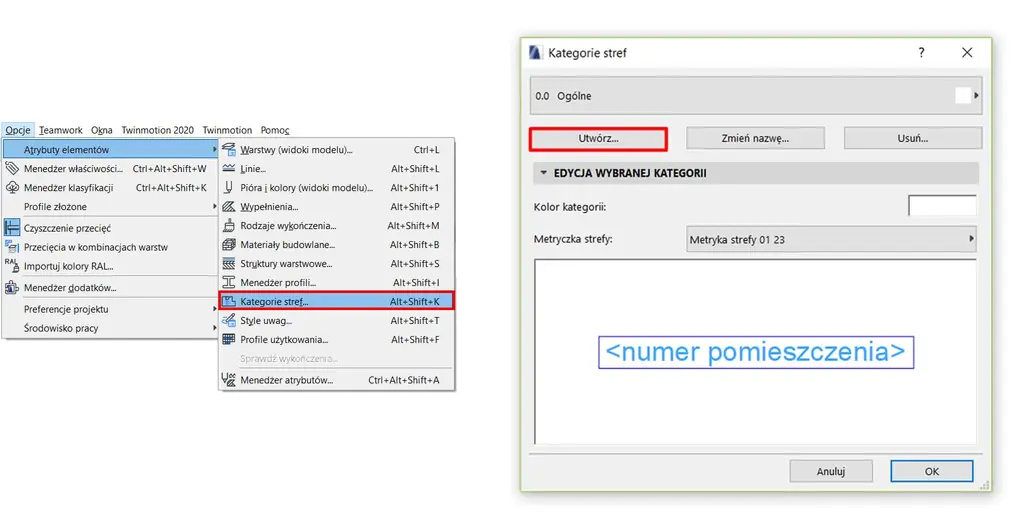Click the Style uwag markup icon
1013x529 pixels.
229,320
